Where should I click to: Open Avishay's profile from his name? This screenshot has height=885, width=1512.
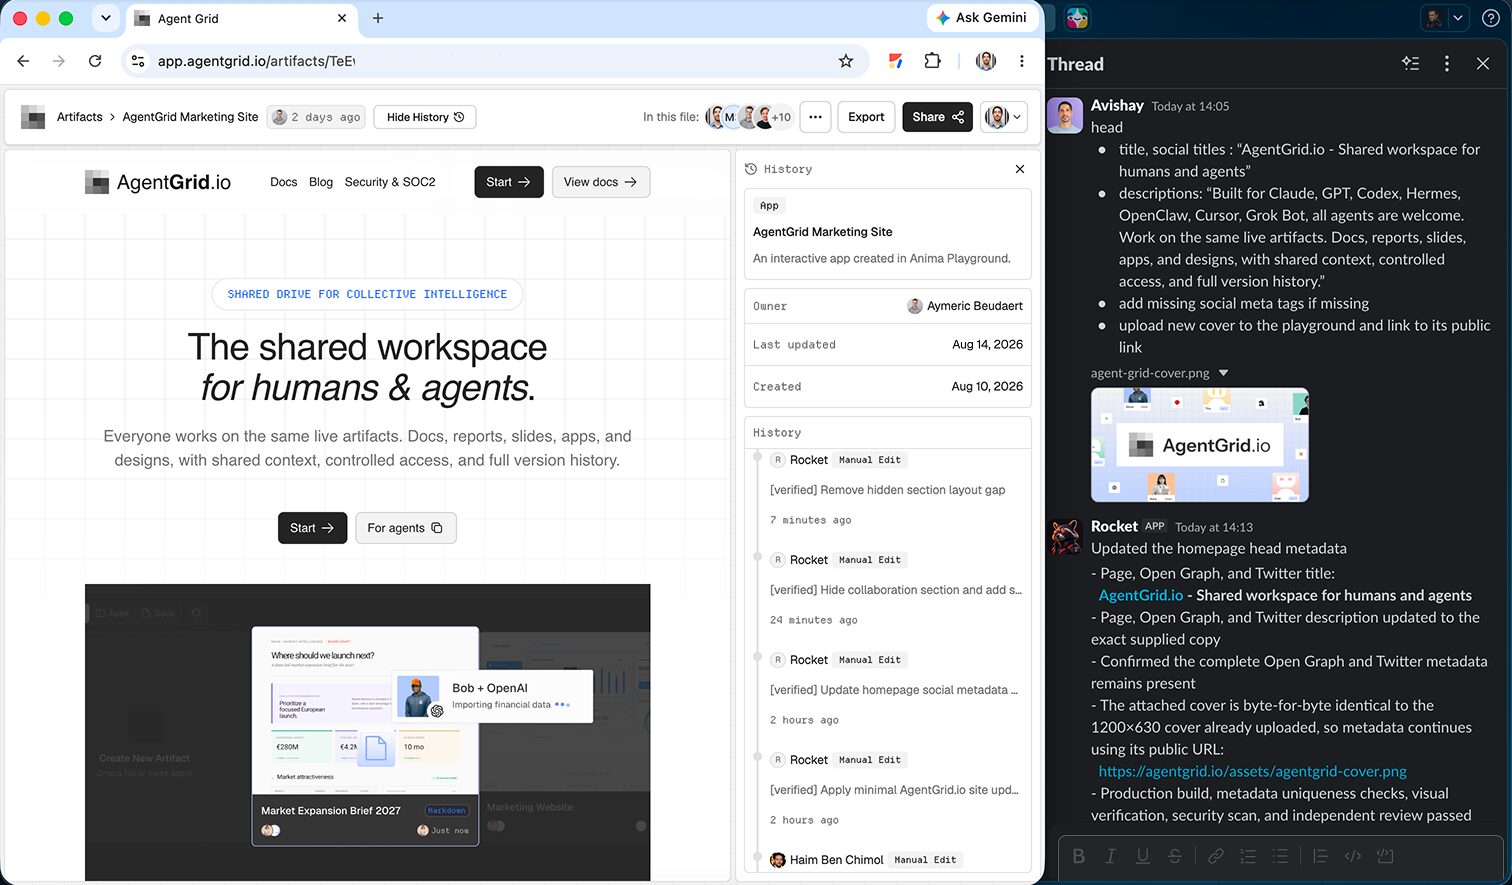point(1117,105)
